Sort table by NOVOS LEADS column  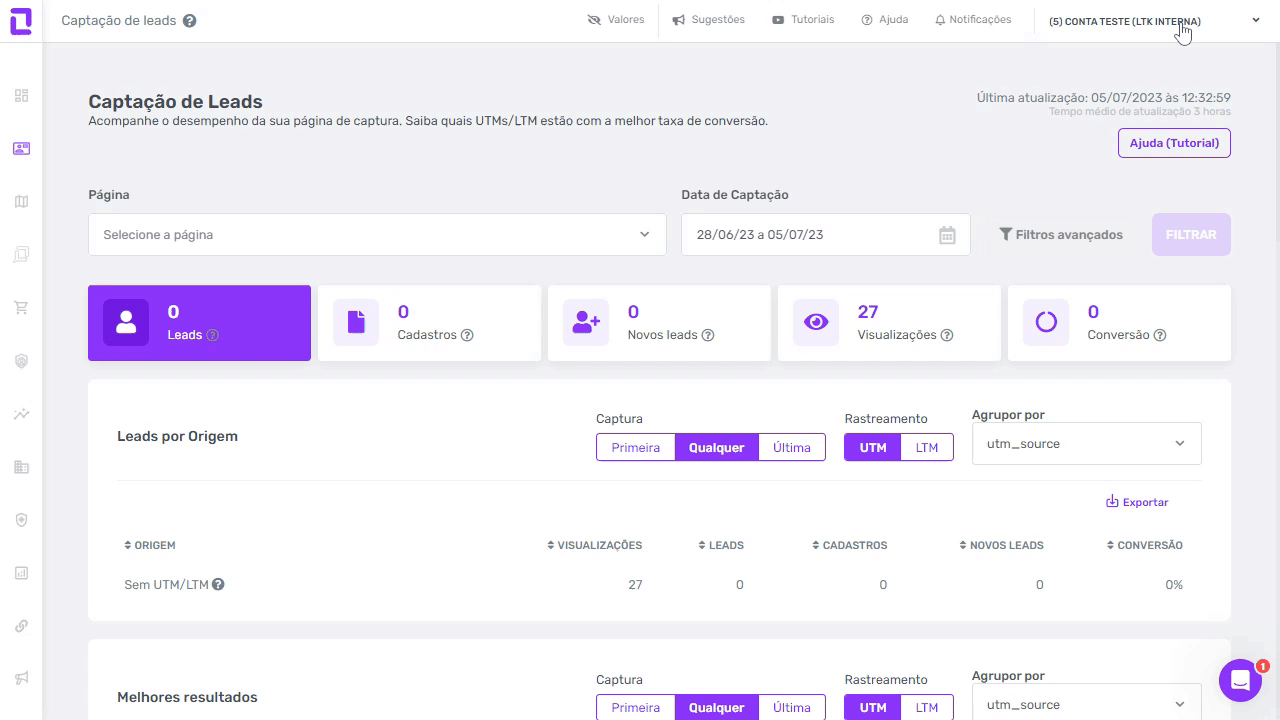coord(1001,545)
